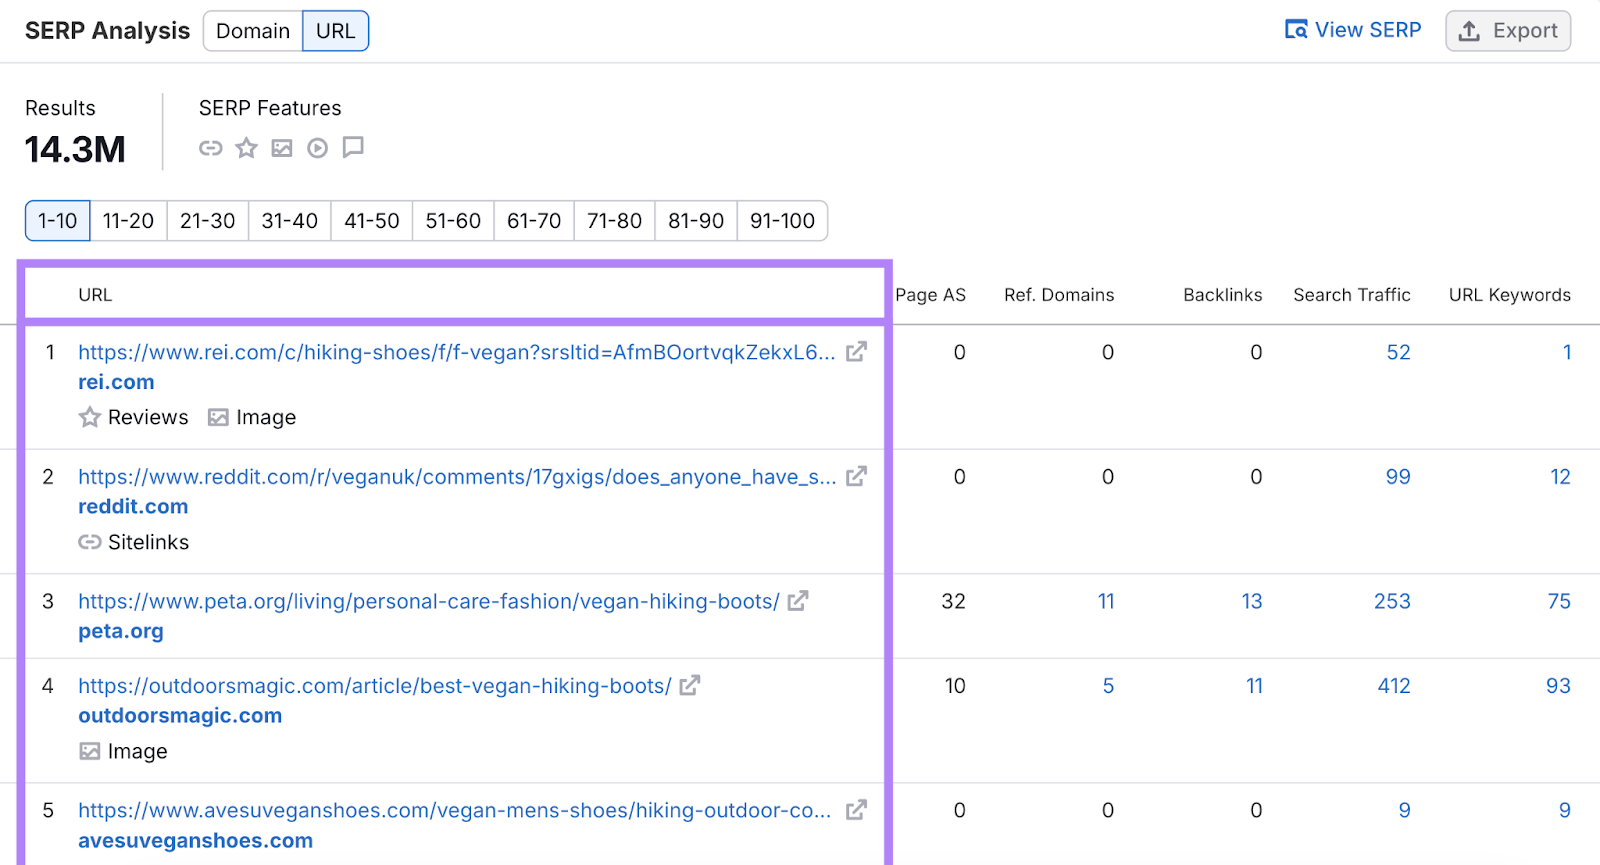Switch to Domain view
This screenshot has height=865, width=1600.
pos(253,31)
